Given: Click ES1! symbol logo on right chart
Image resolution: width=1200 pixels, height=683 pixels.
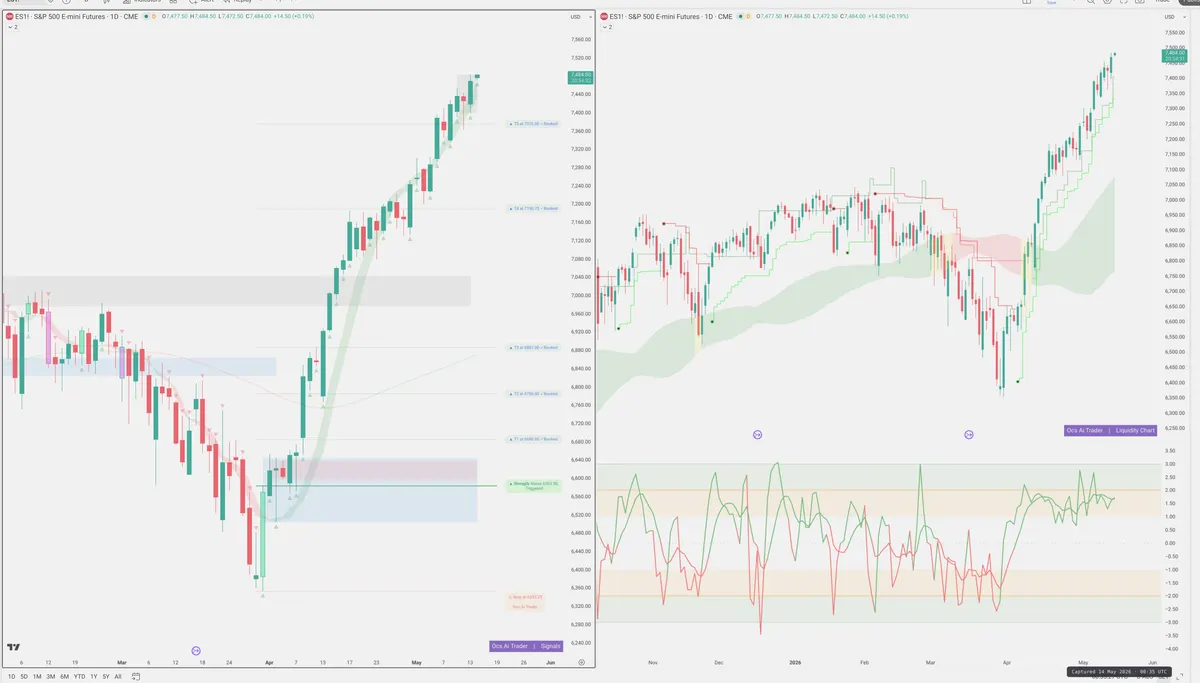Looking at the screenshot, I should tap(604, 16).
